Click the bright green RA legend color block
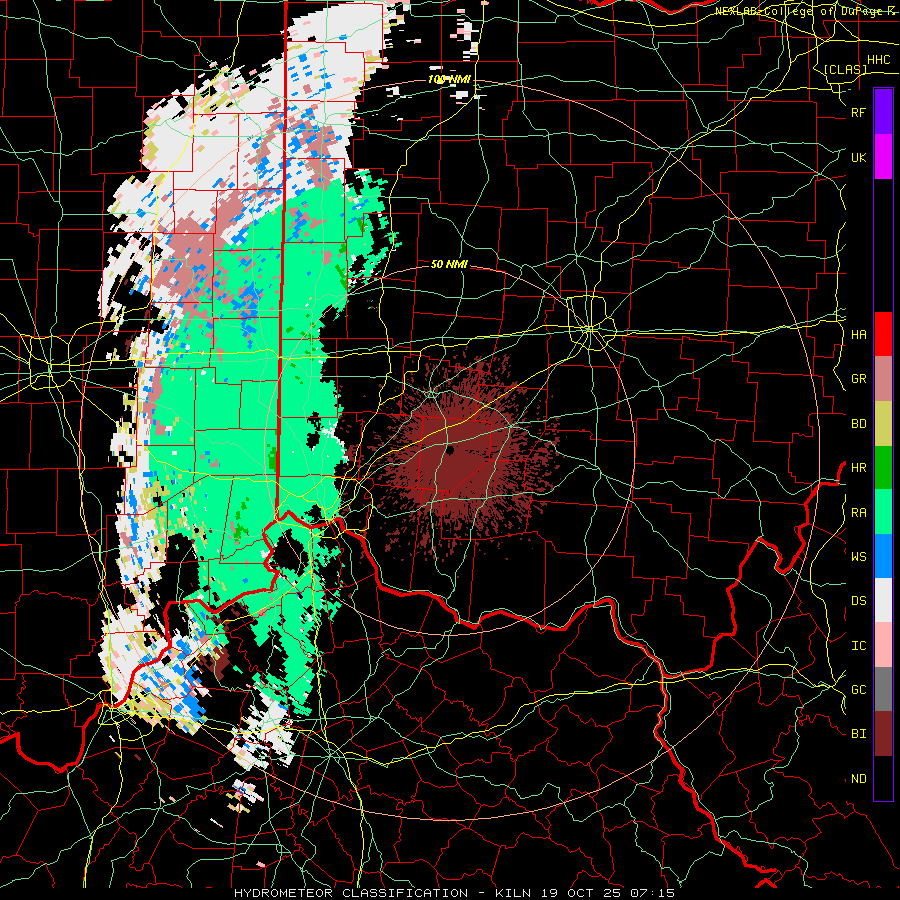 (x=883, y=512)
